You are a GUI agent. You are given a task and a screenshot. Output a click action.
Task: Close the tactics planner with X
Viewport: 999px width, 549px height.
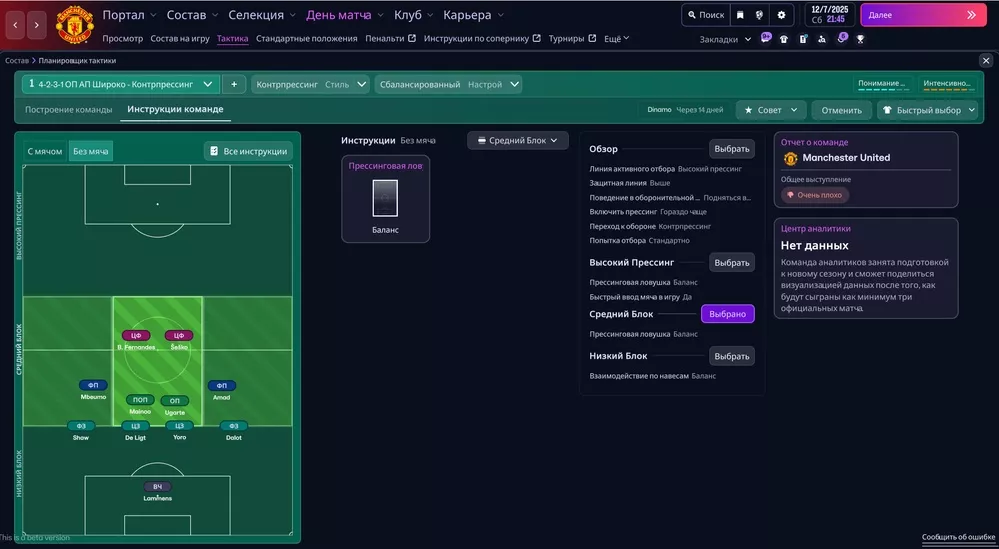coord(986,61)
